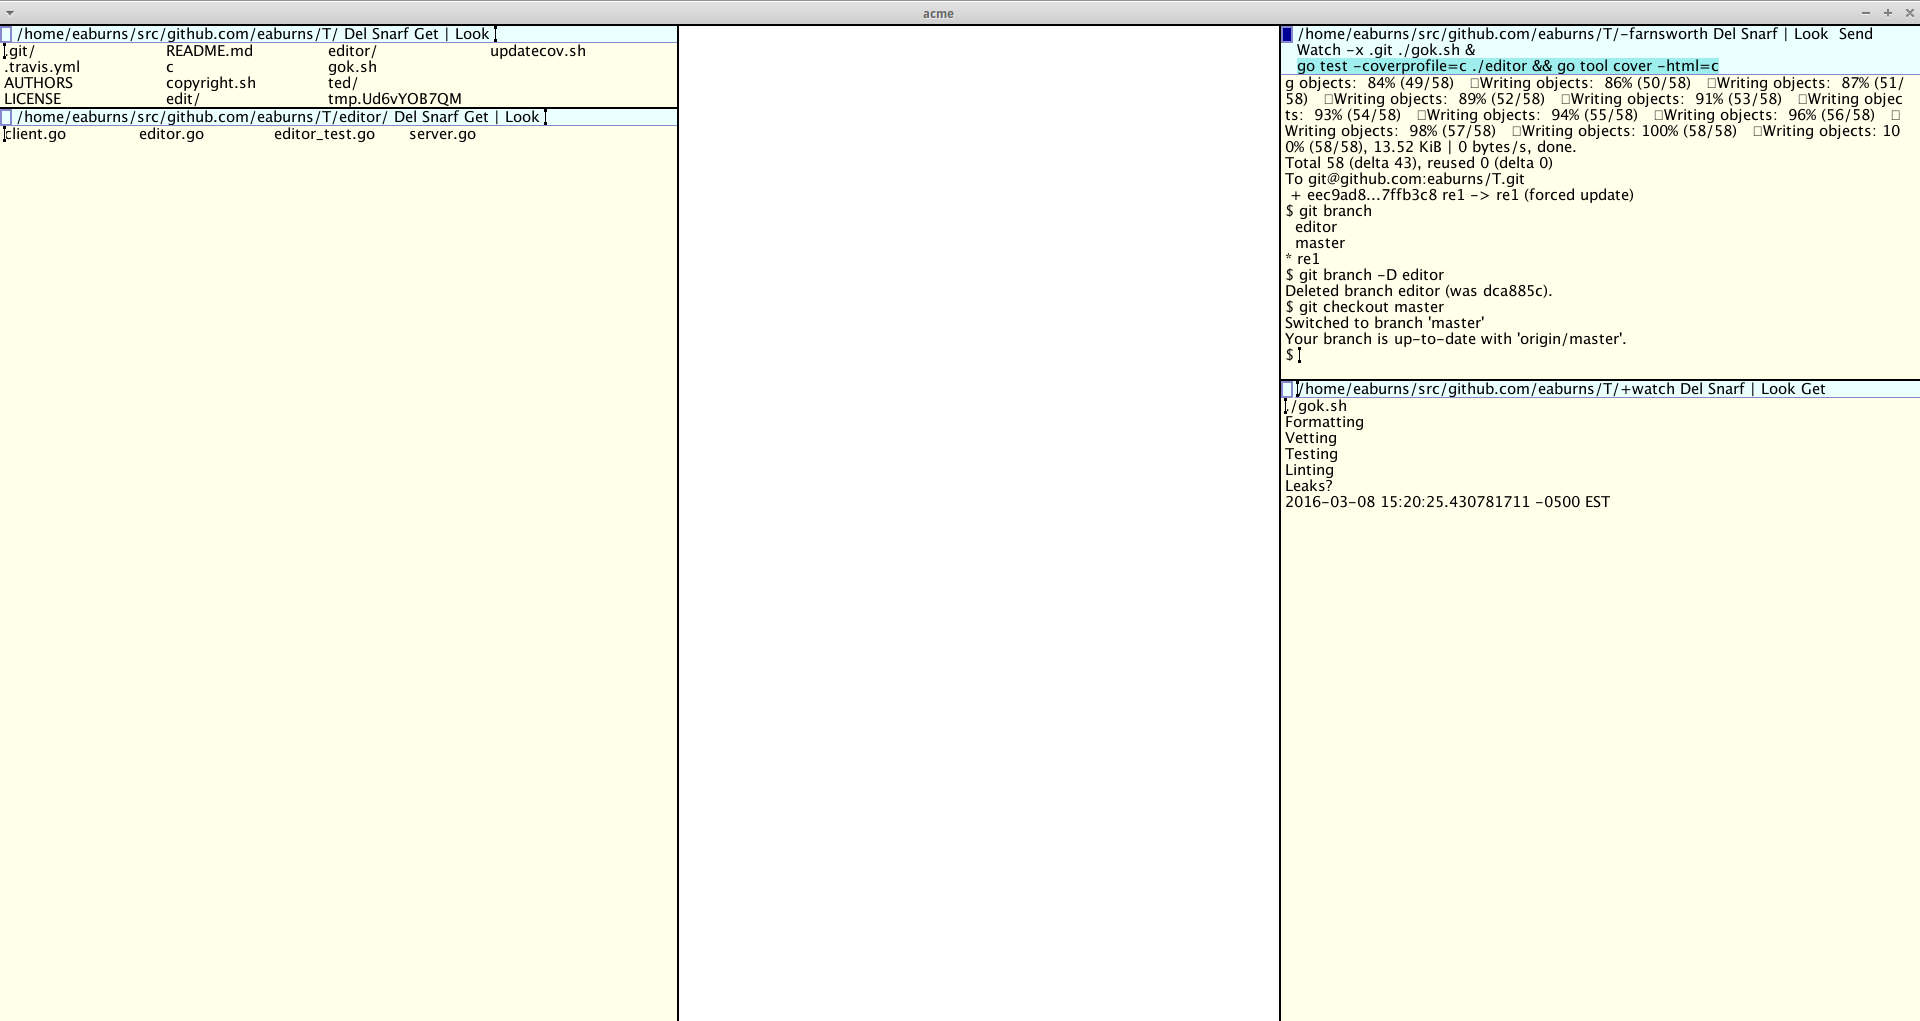Click Send in the -farnsworth window tag
This screenshot has height=1021, width=1920.
click(x=1856, y=34)
